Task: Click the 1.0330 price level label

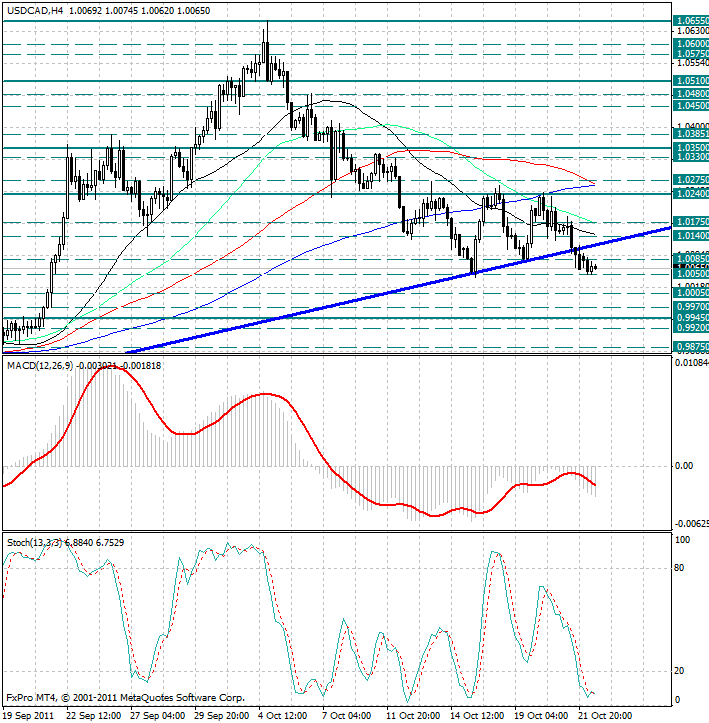Action: click(x=691, y=157)
